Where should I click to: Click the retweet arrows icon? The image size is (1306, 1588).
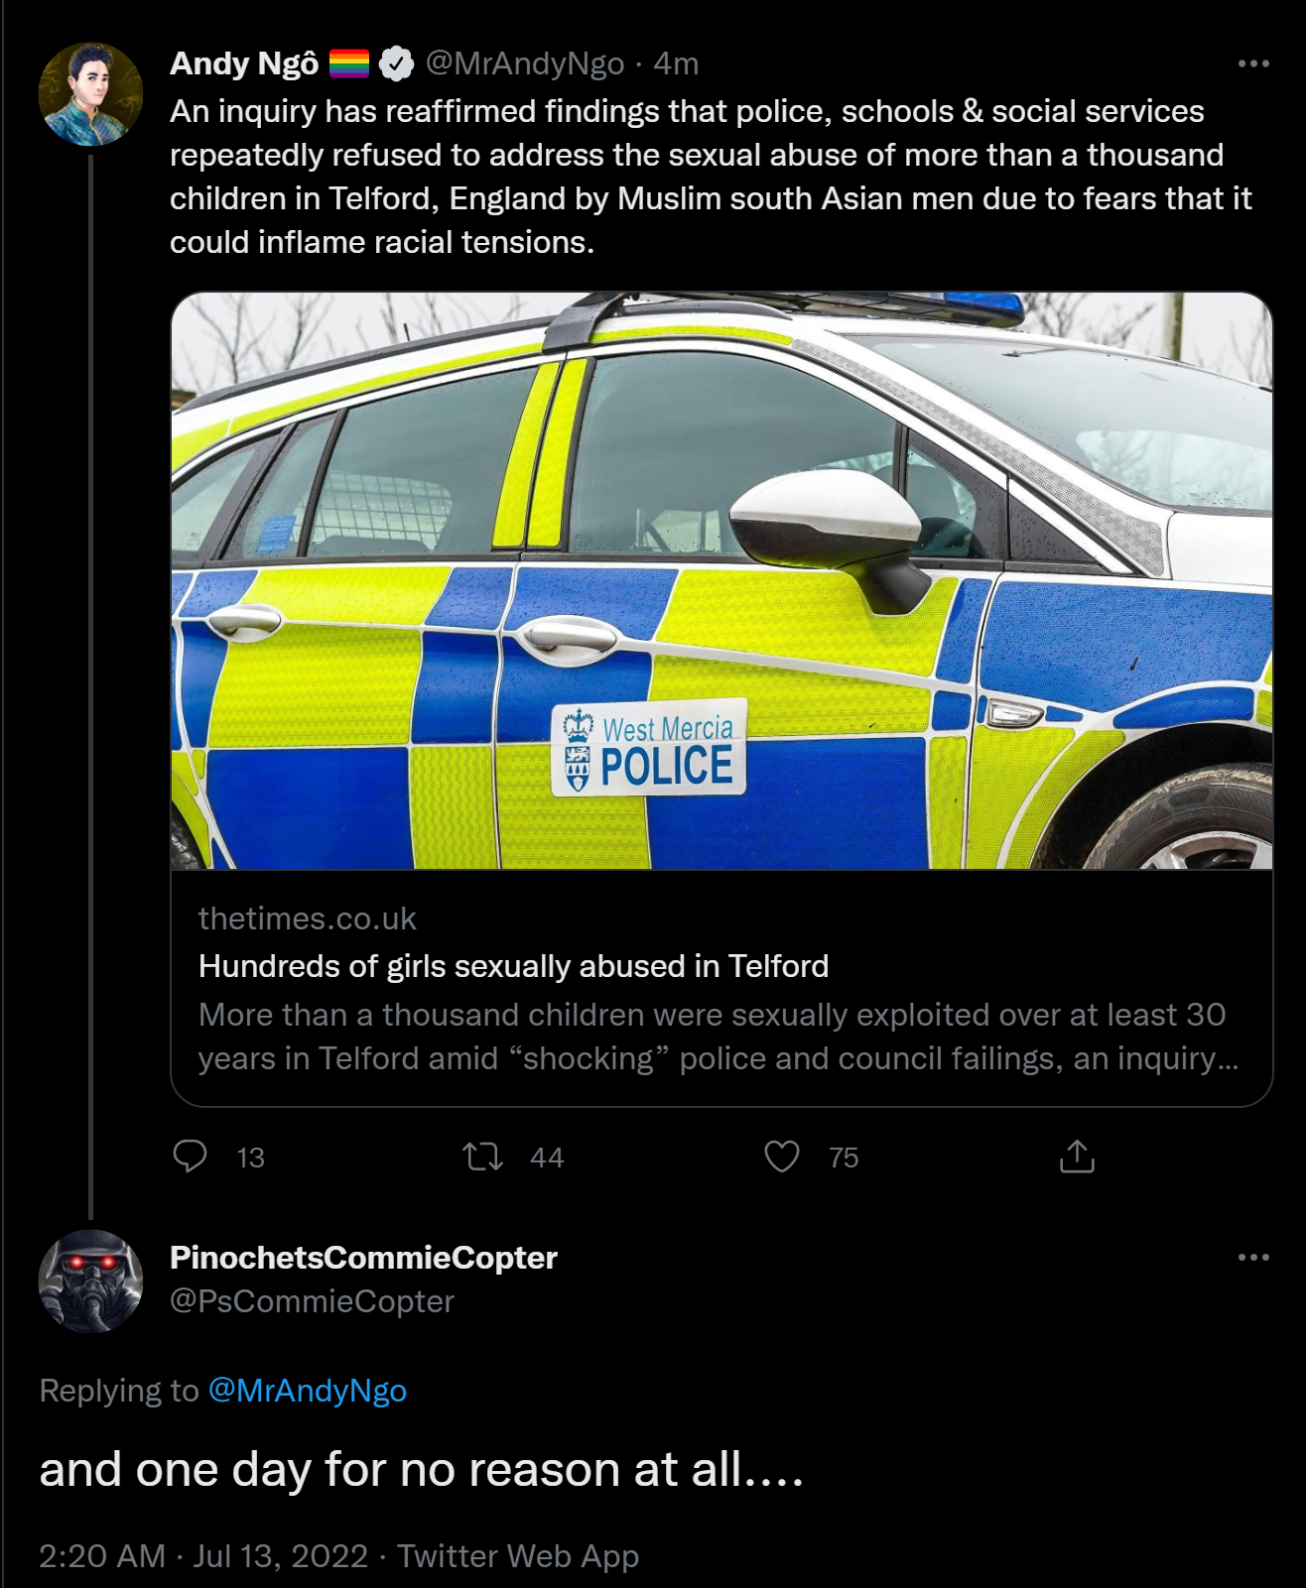point(482,1157)
